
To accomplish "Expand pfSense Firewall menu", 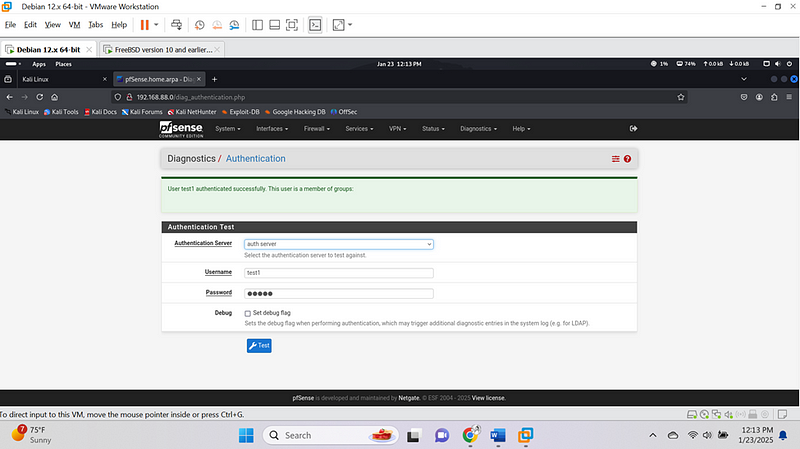I will (317, 129).
